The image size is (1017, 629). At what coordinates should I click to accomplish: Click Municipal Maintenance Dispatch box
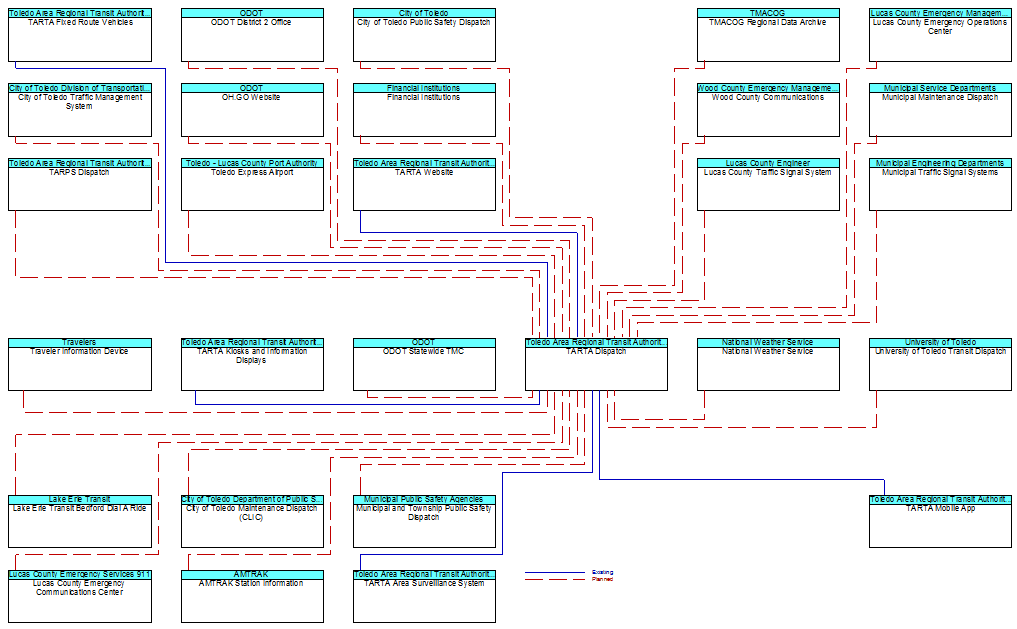pos(940,110)
